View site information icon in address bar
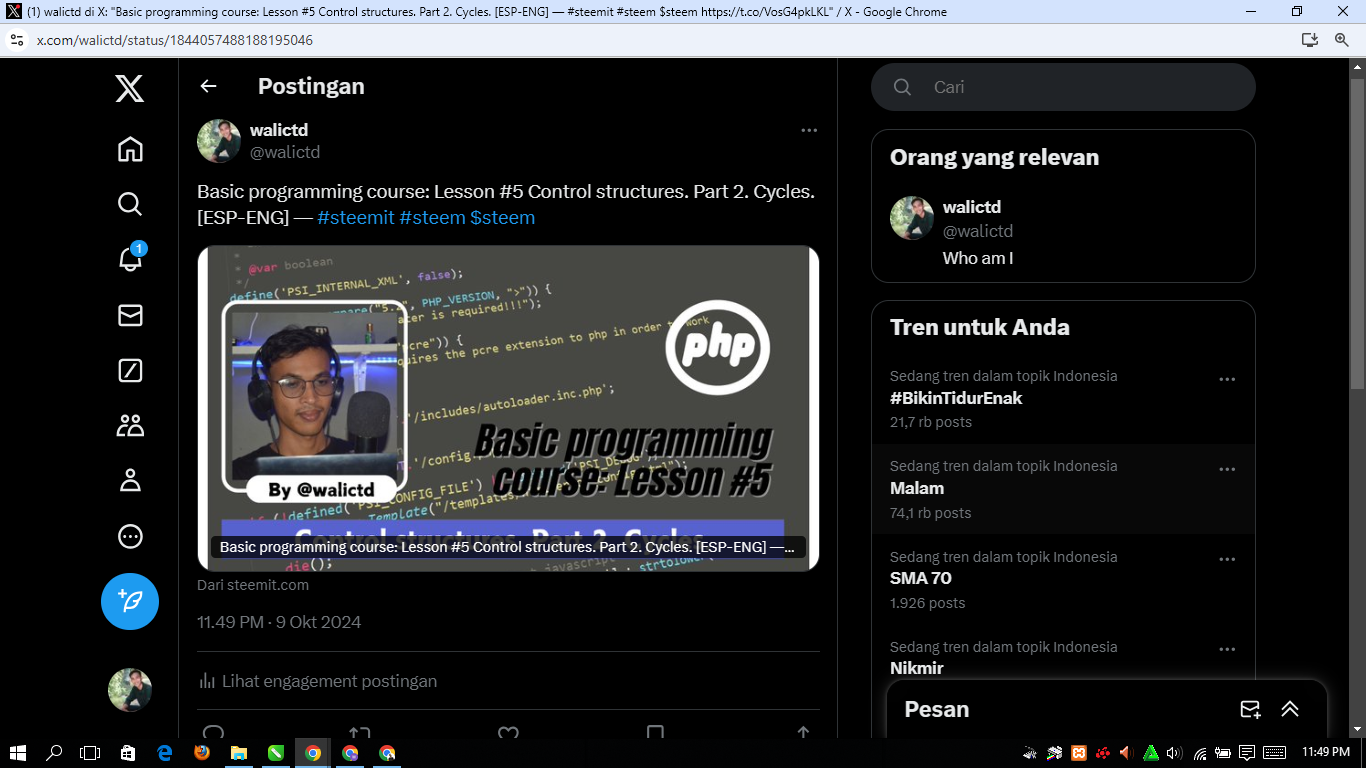 tap(16, 40)
